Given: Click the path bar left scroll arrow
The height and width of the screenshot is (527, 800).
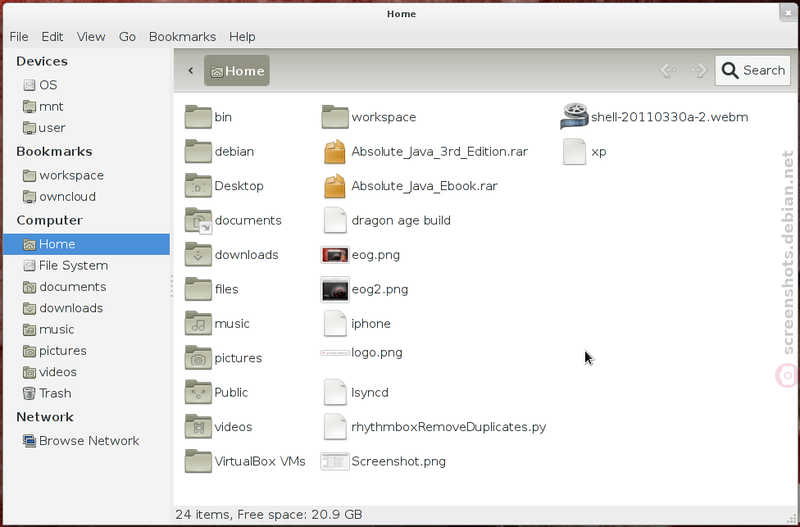Looking at the screenshot, I should pyautogui.click(x=191, y=70).
